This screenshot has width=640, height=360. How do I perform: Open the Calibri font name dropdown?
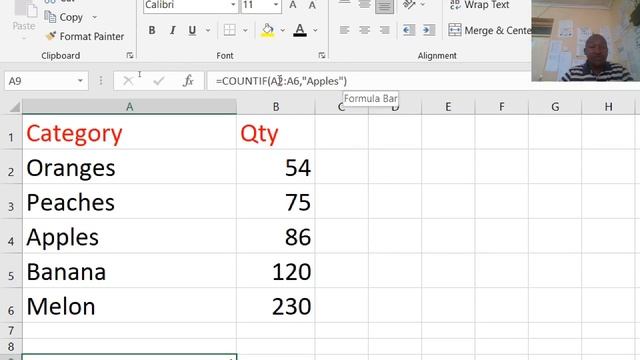point(233,5)
